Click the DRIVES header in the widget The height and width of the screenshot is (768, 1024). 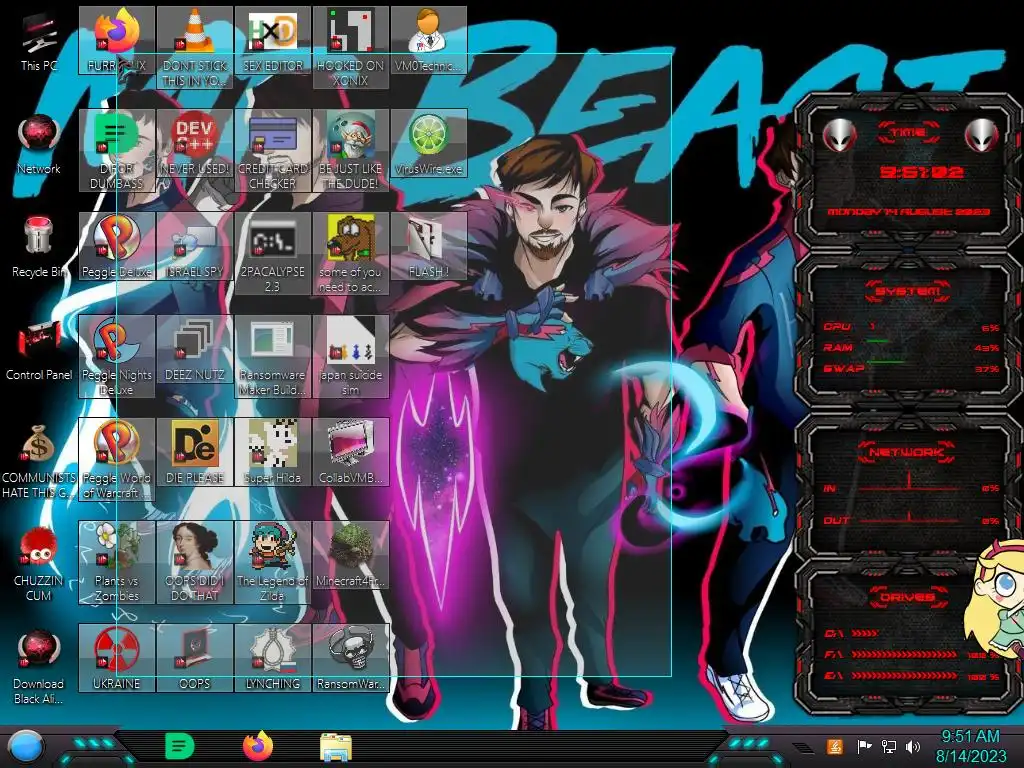(x=907, y=597)
